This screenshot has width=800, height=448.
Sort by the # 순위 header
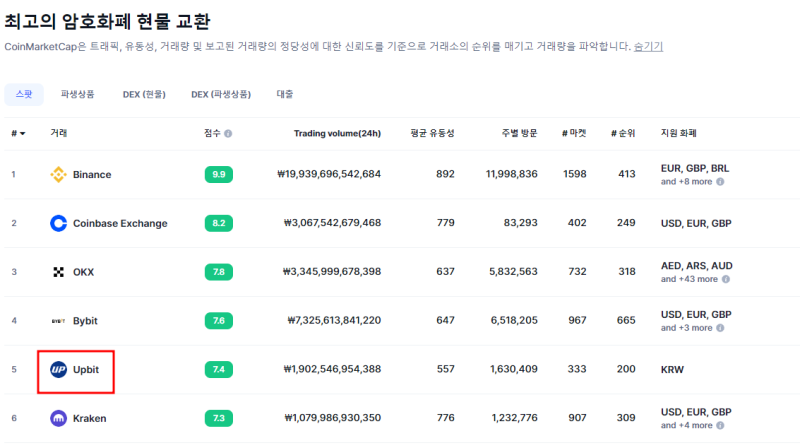[623, 133]
